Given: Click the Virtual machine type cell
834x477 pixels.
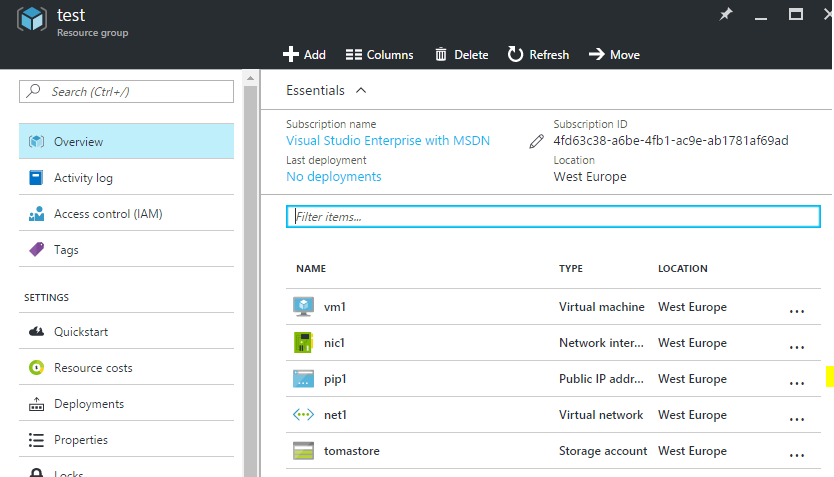Looking at the screenshot, I should click(x=602, y=307).
